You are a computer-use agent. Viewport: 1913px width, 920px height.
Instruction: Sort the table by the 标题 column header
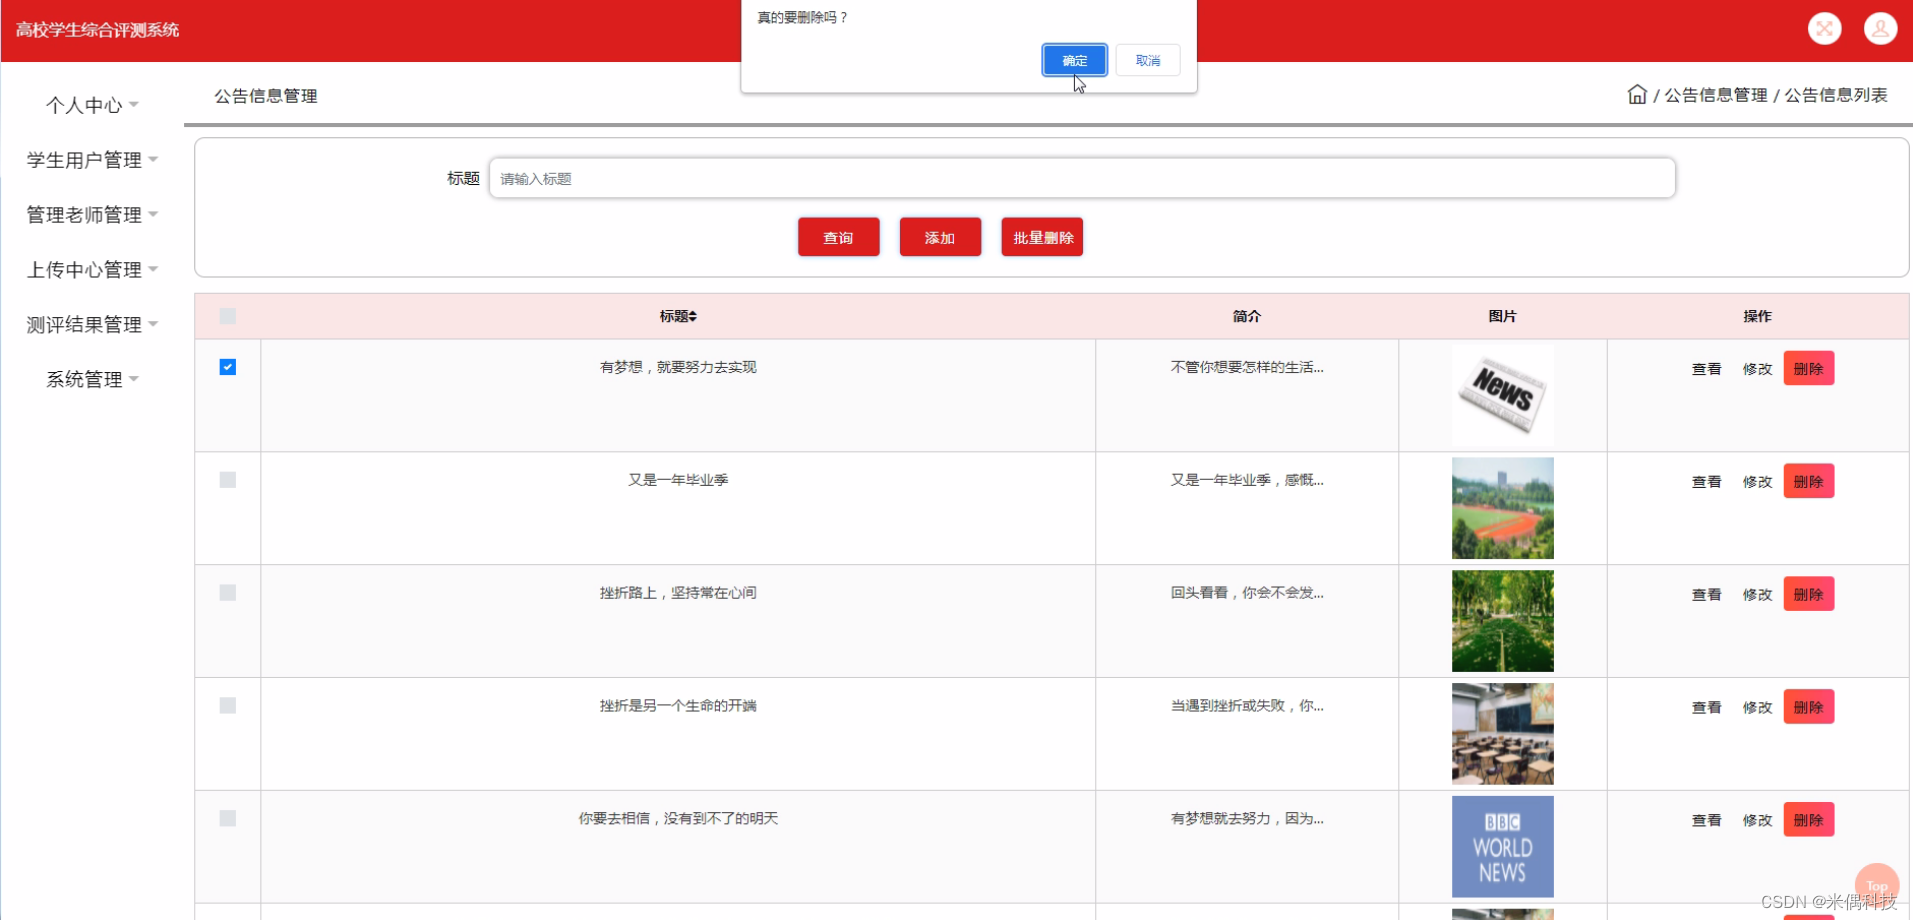coord(678,316)
